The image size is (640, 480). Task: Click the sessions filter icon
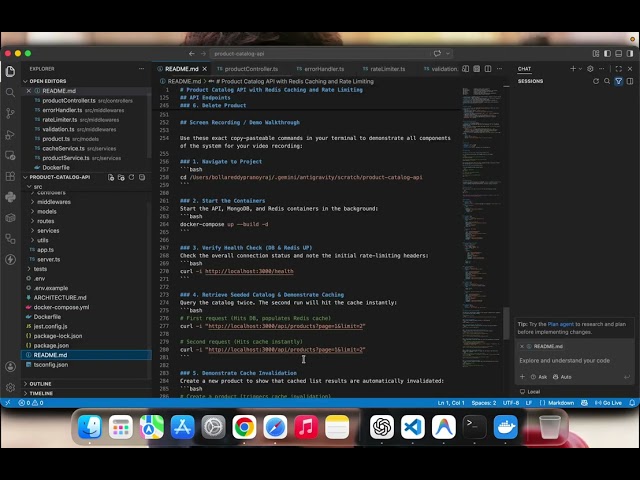click(618, 81)
